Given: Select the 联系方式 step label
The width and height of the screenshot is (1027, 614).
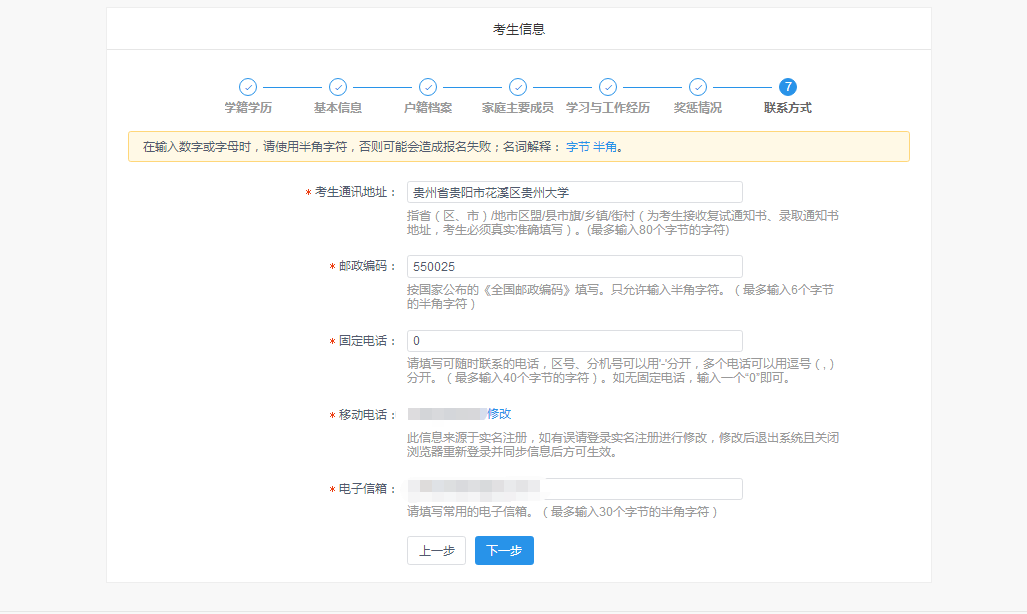Looking at the screenshot, I should [788, 108].
